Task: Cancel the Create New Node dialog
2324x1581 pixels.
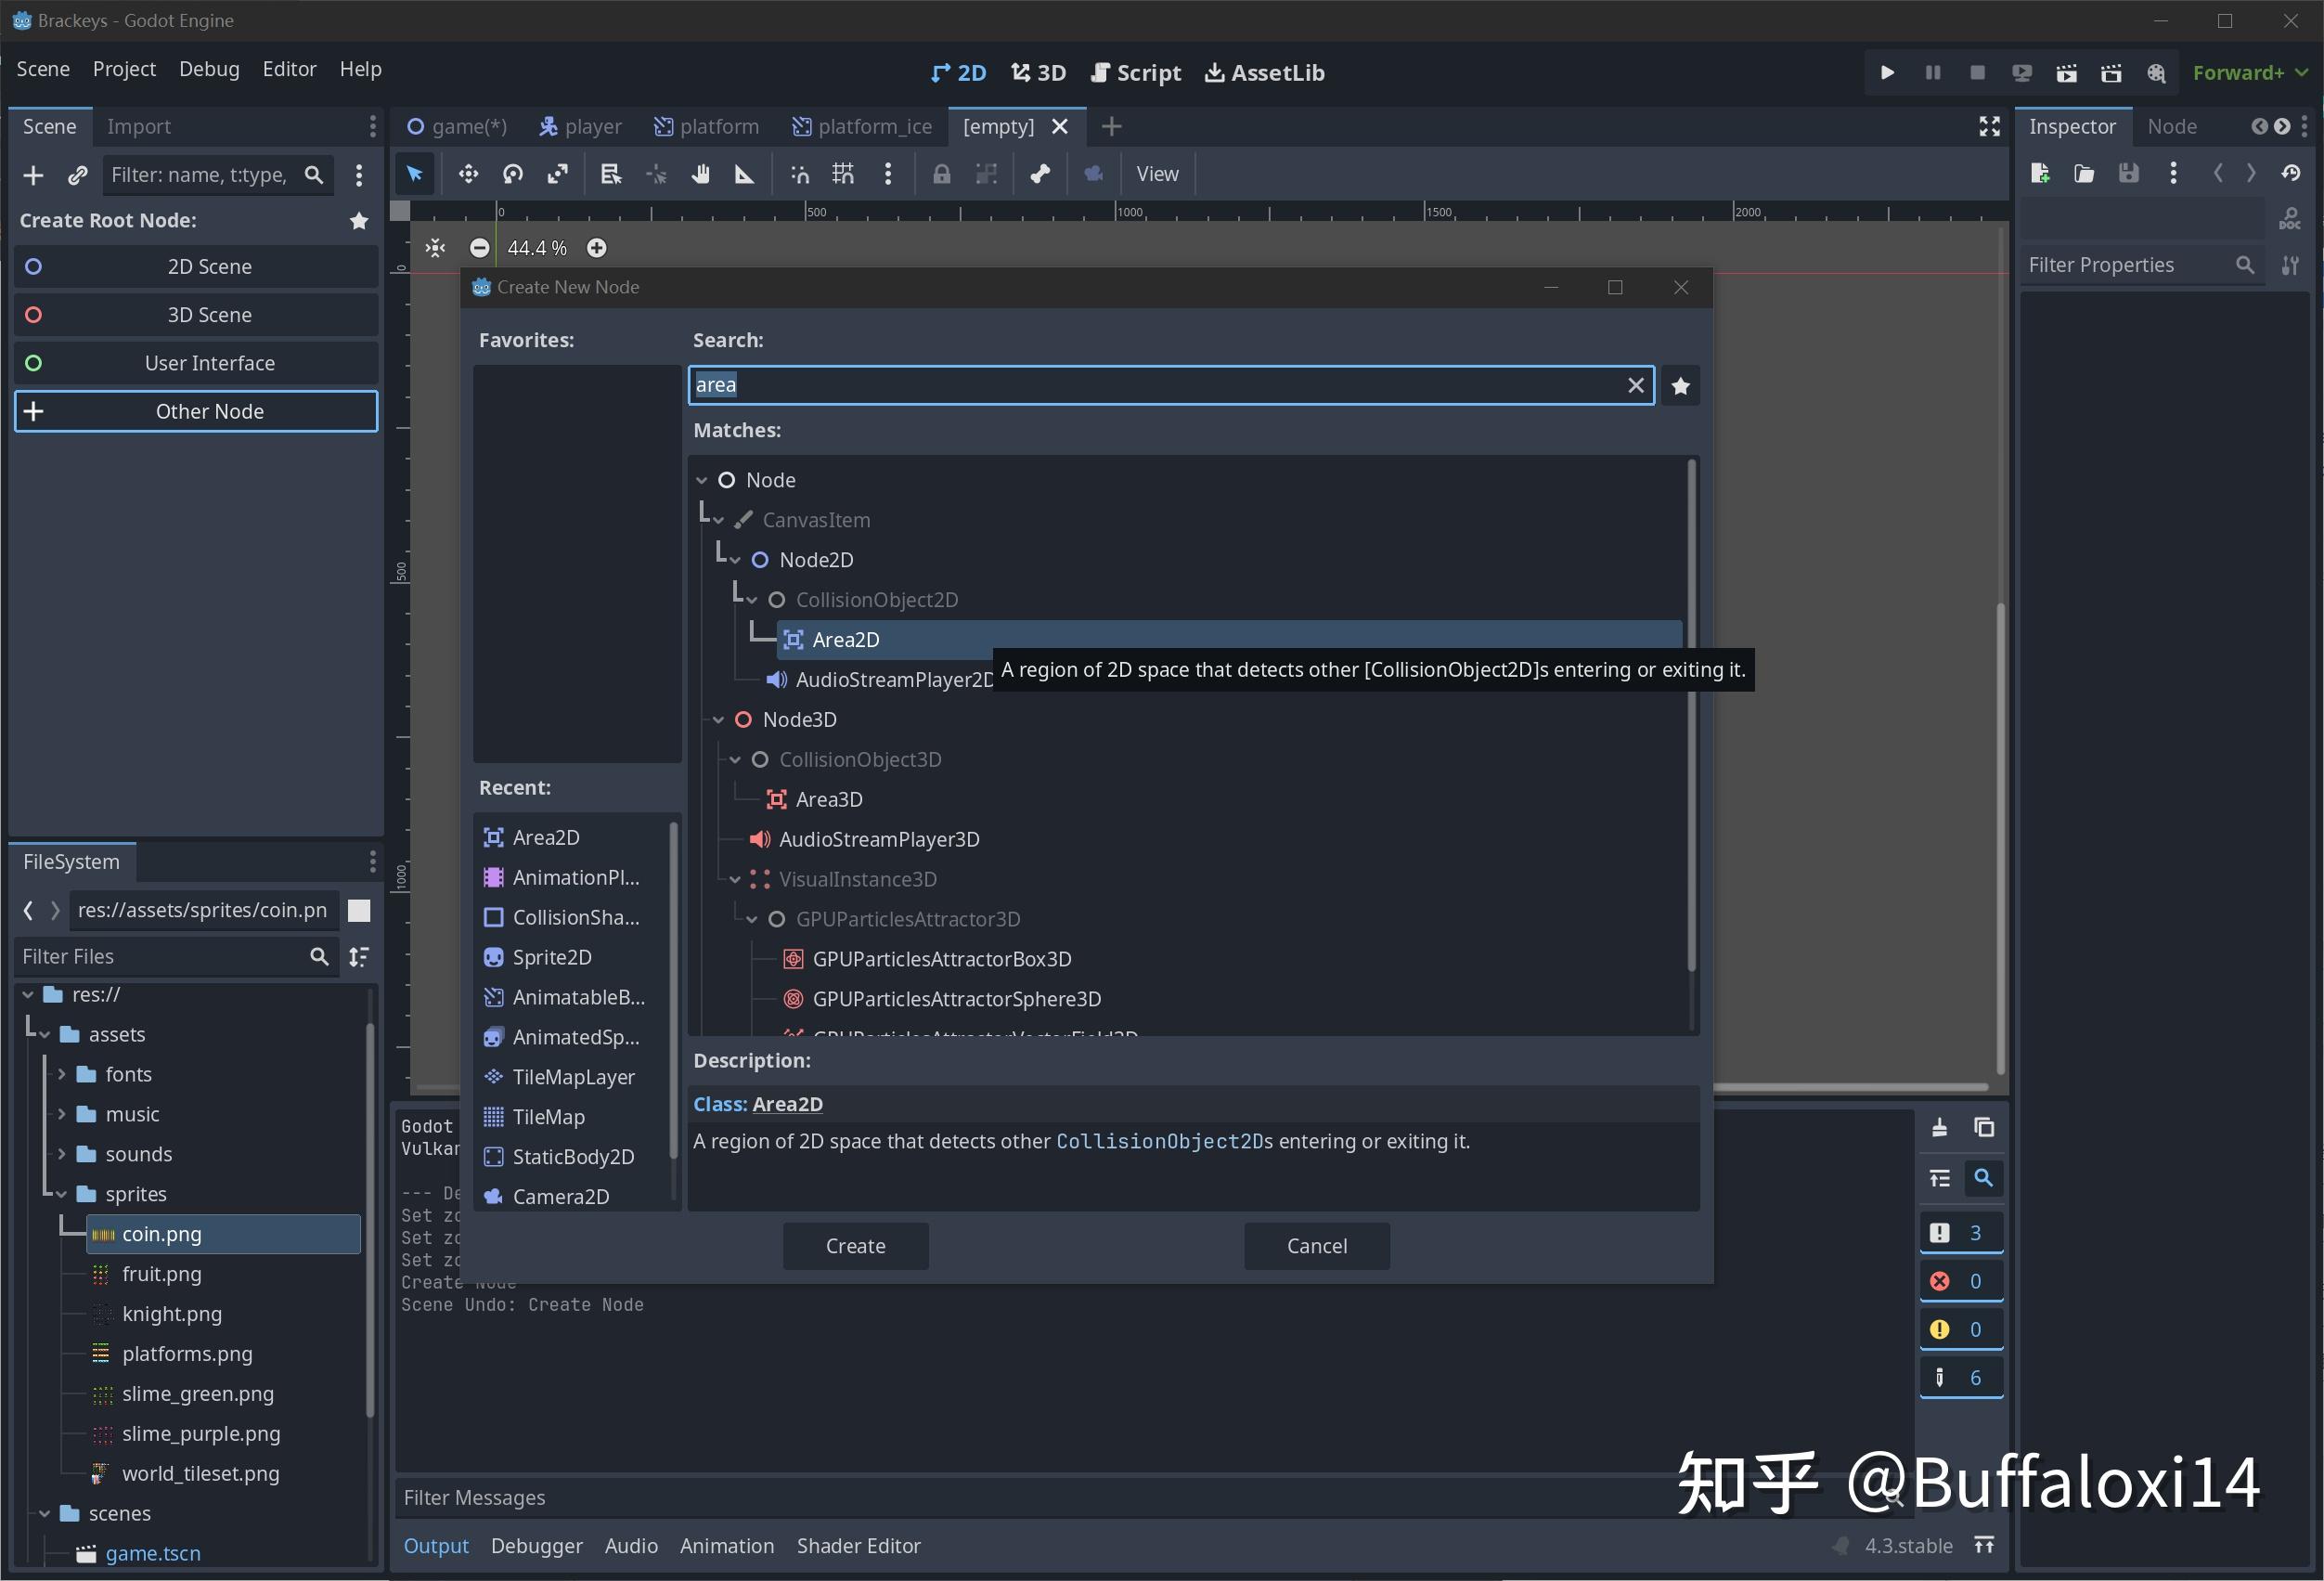Action: [x=1316, y=1246]
